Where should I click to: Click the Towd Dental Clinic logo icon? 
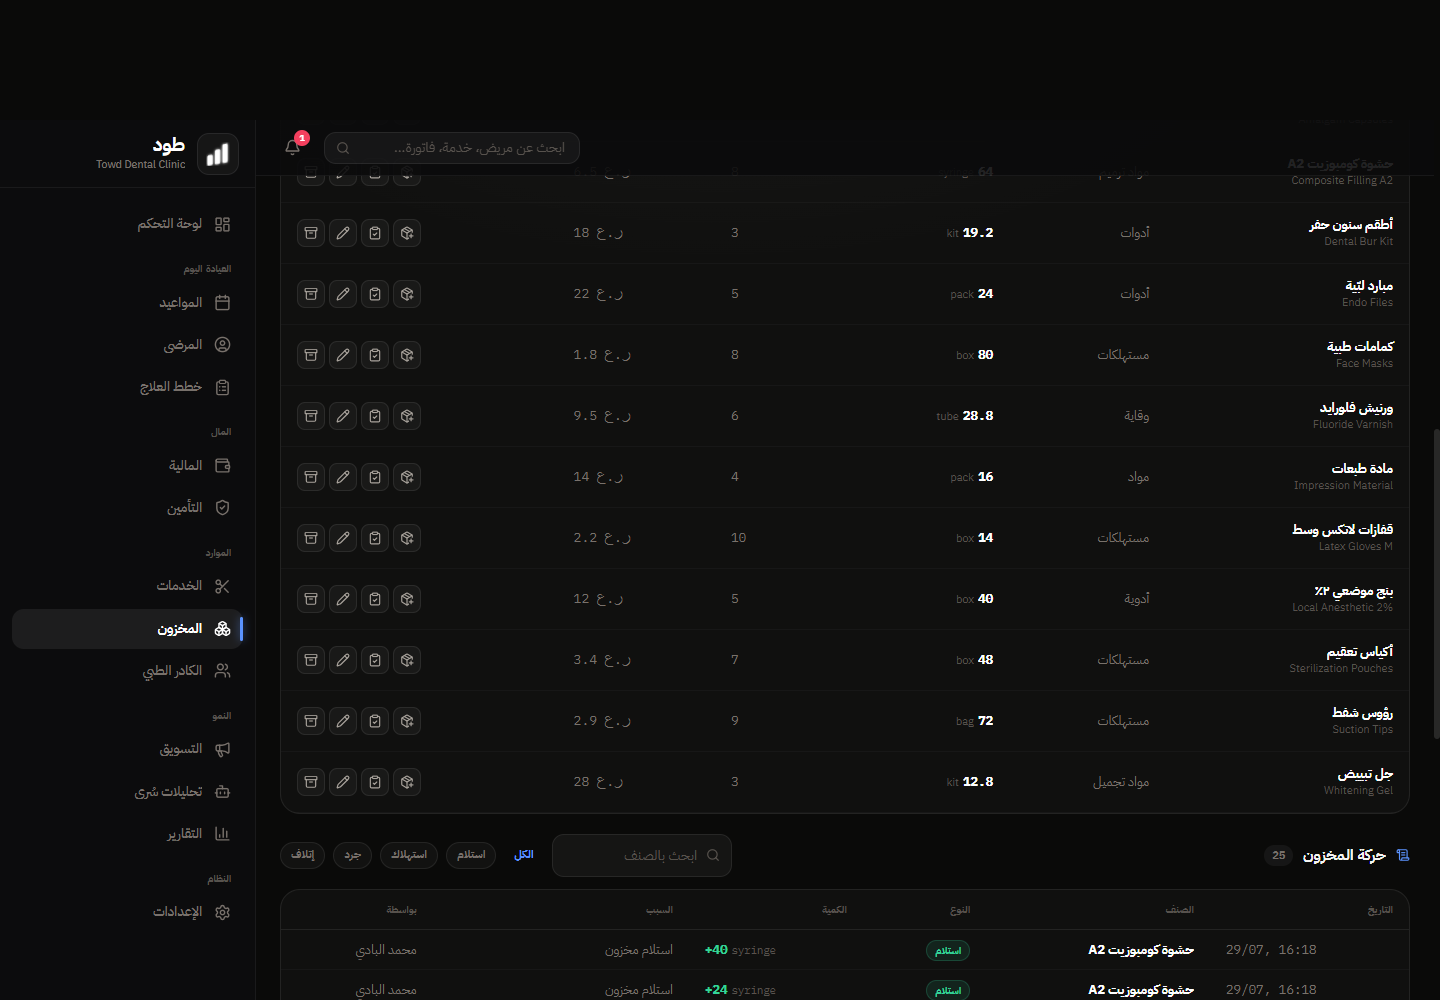218,154
